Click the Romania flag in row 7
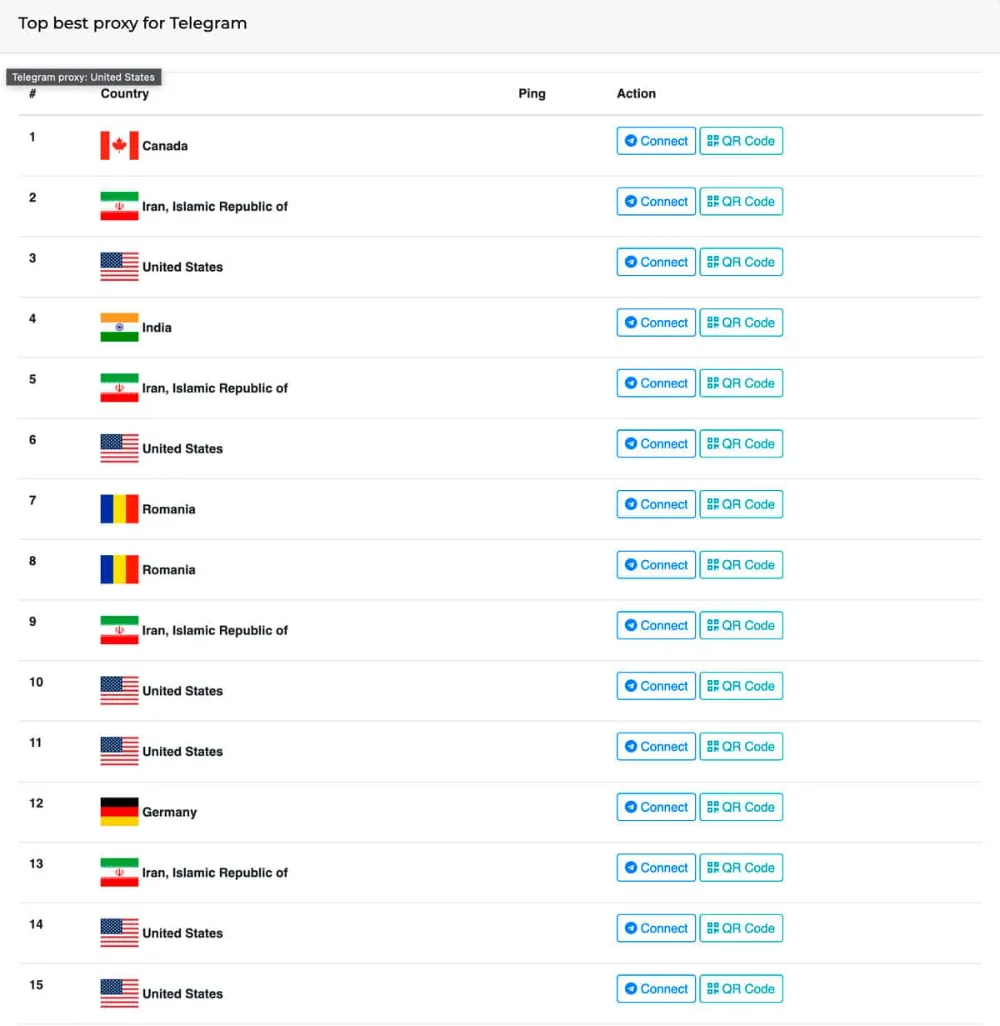 click(x=119, y=509)
